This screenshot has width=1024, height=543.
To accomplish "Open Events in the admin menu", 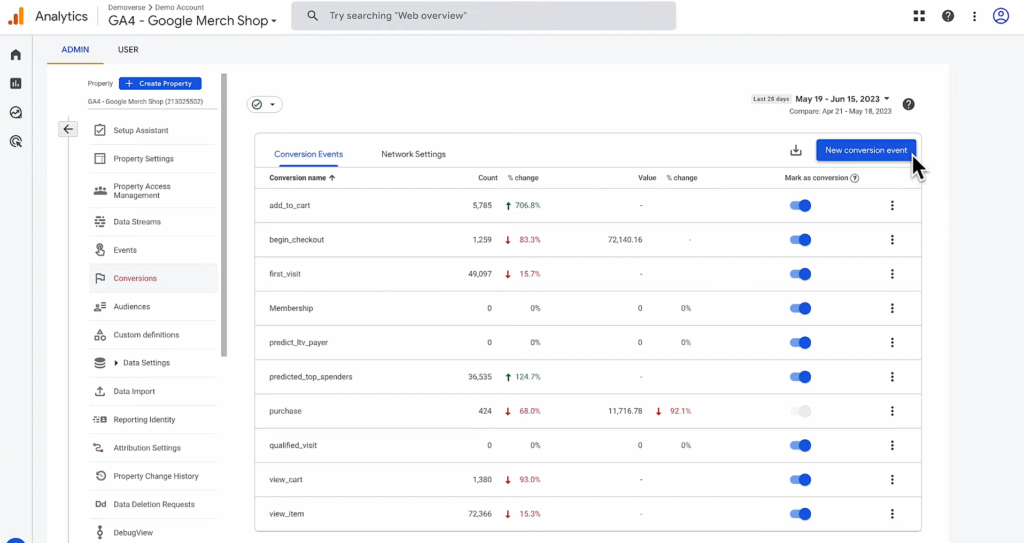I will coord(153,250).
